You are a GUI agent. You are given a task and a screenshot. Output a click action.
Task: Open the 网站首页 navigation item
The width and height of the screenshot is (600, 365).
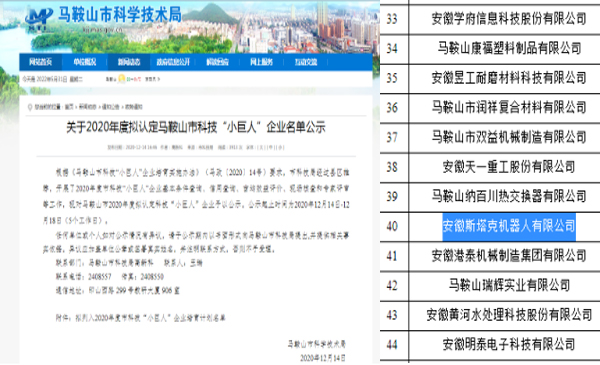pyautogui.click(x=41, y=62)
